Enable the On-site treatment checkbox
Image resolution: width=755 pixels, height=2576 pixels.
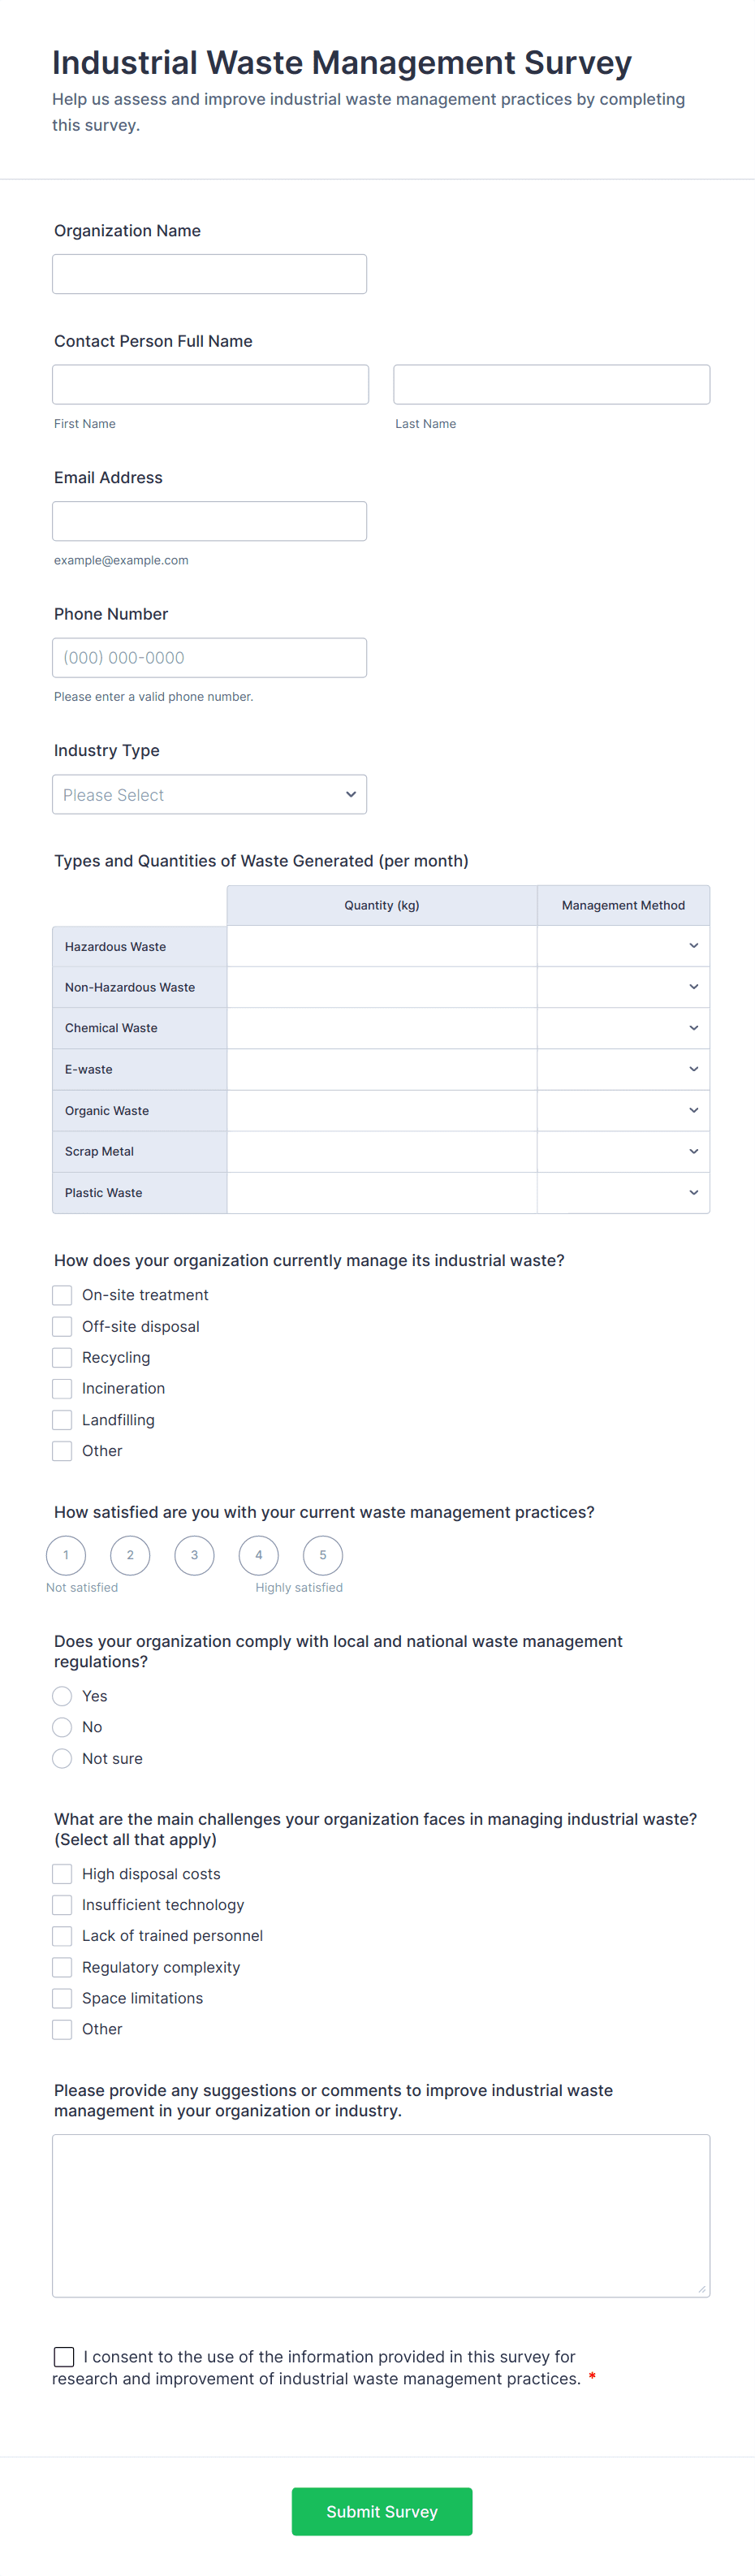(61, 1294)
